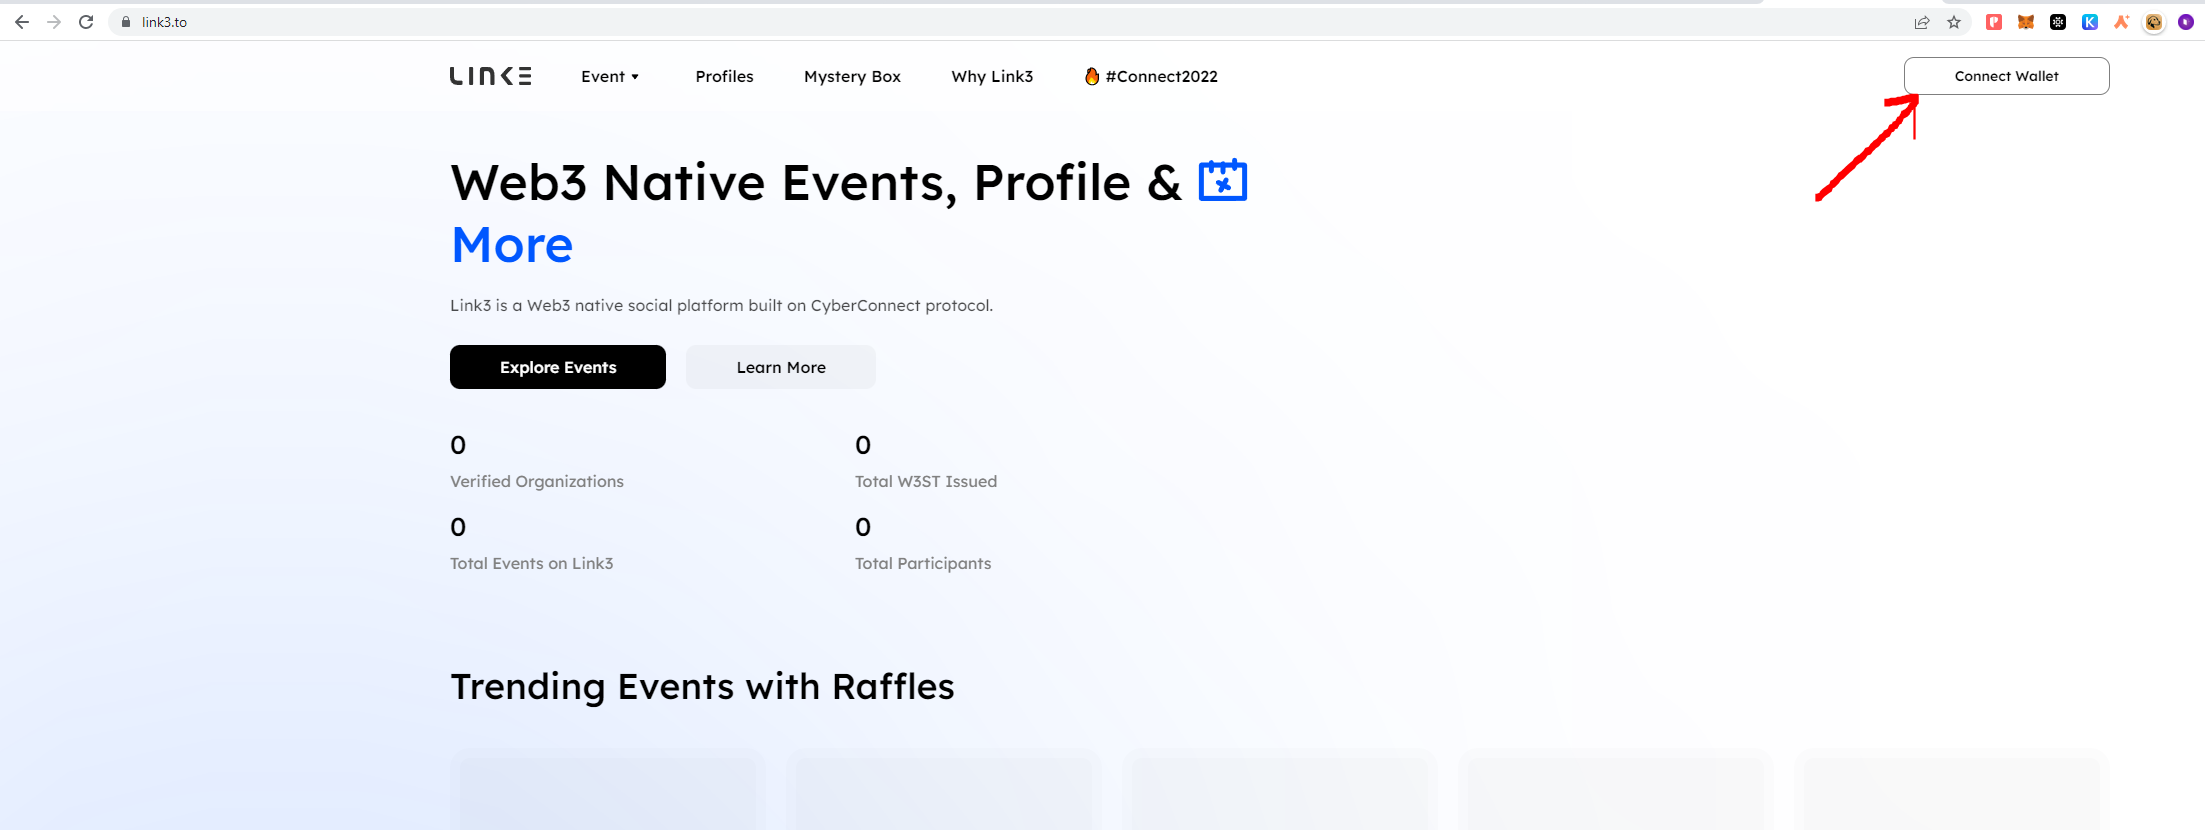Click the count above Verified Organizations

click(458, 445)
